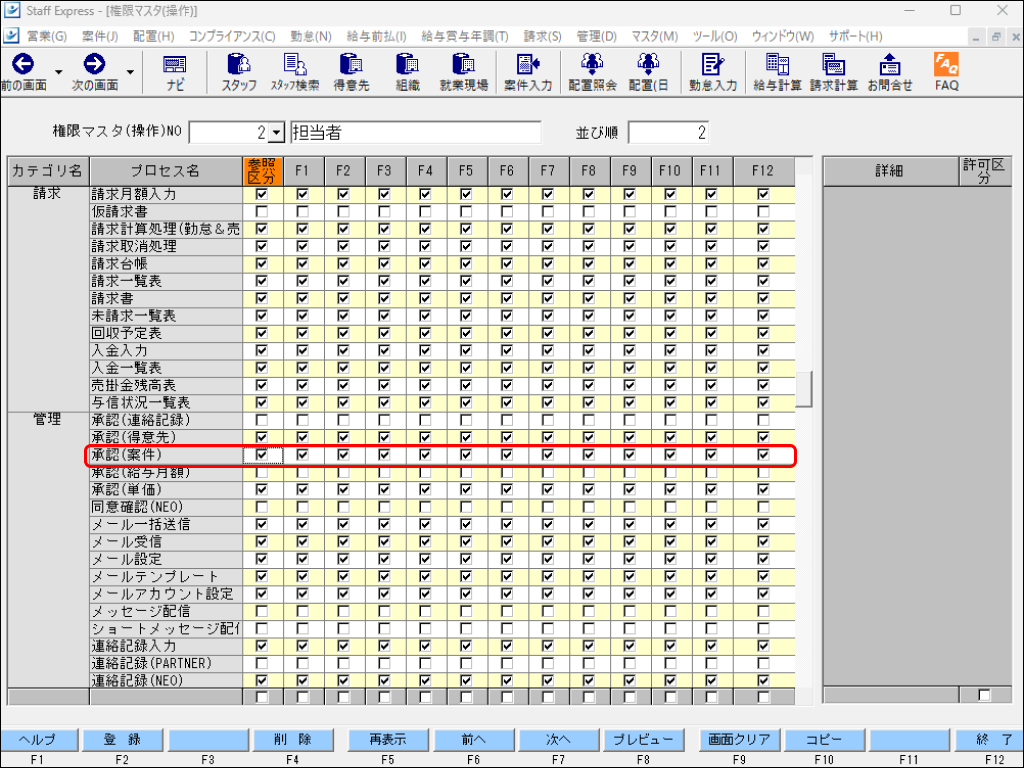This screenshot has width=1024, height=768.
Task: Open the 勤怠(N) menu
Action: pyautogui.click(x=311, y=36)
